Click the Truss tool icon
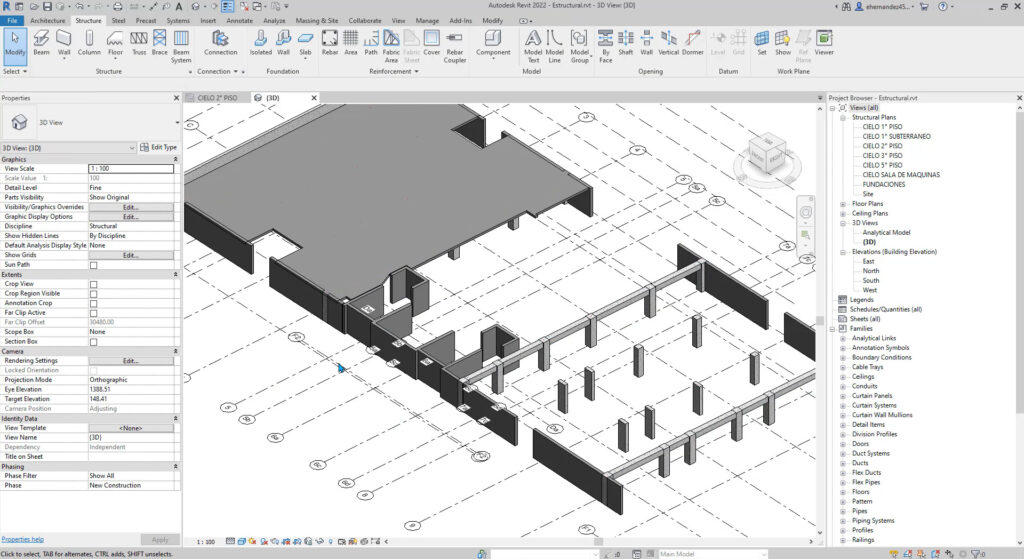The width and height of the screenshot is (1024, 559). point(138,42)
